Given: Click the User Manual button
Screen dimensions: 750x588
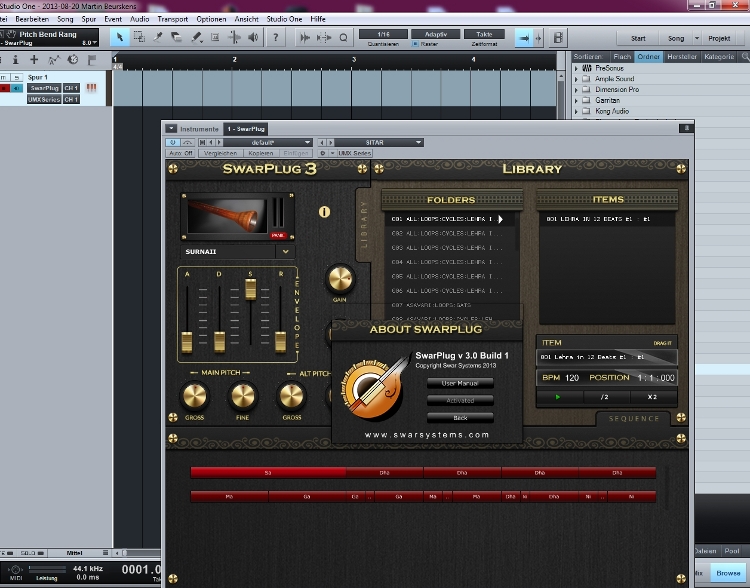Looking at the screenshot, I should coord(460,383).
